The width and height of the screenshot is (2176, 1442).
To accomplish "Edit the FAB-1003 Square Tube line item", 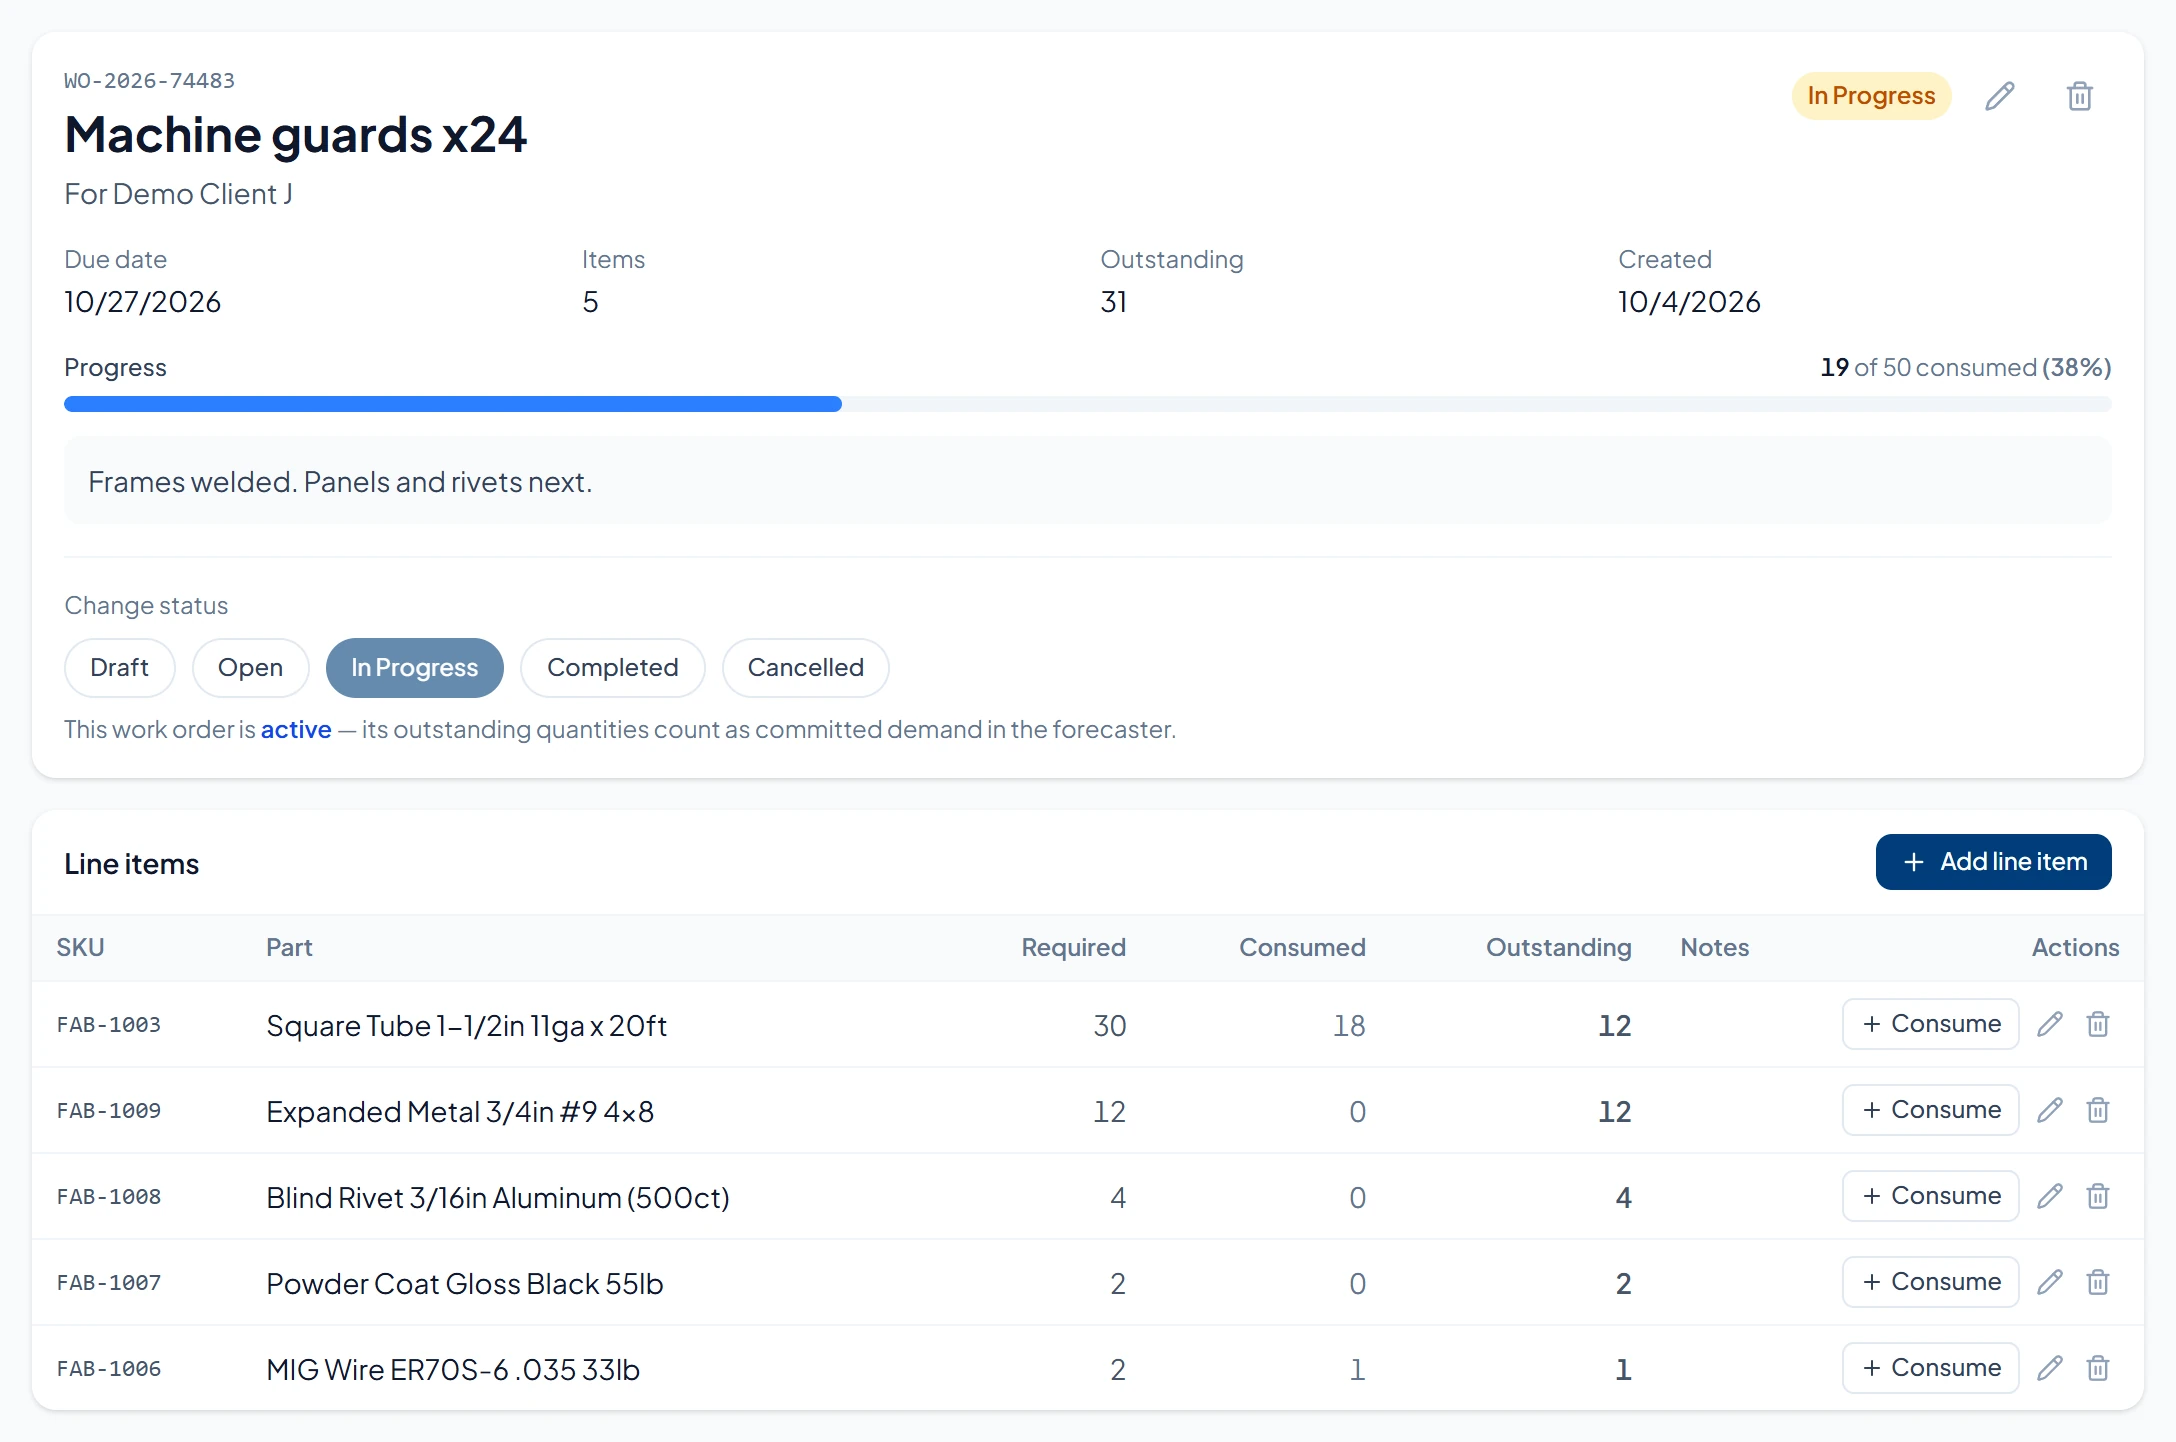I will (x=2050, y=1024).
